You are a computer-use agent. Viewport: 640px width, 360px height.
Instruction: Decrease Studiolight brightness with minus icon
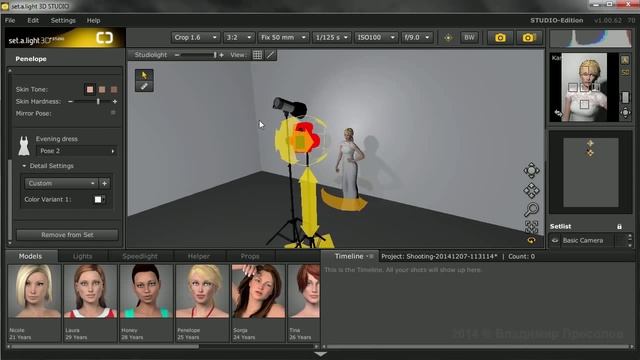click(177, 55)
